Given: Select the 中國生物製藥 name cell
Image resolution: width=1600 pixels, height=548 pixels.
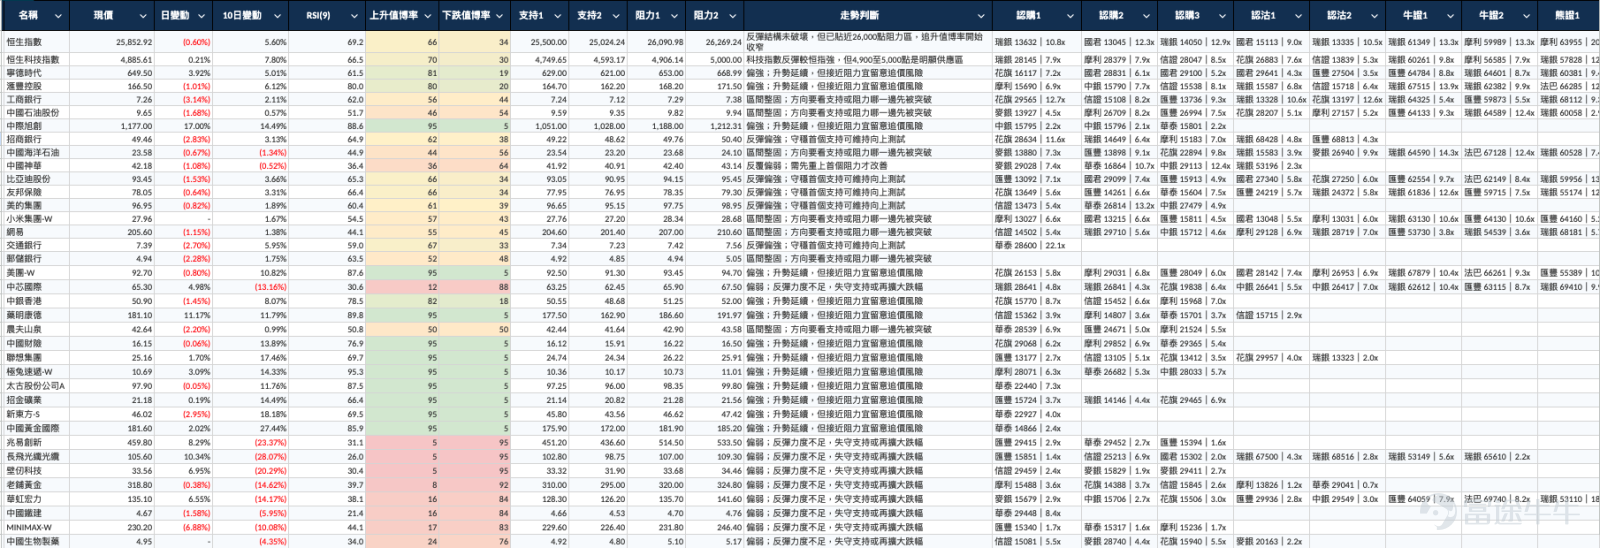Looking at the screenshot, I should click(x=36, y=541).
